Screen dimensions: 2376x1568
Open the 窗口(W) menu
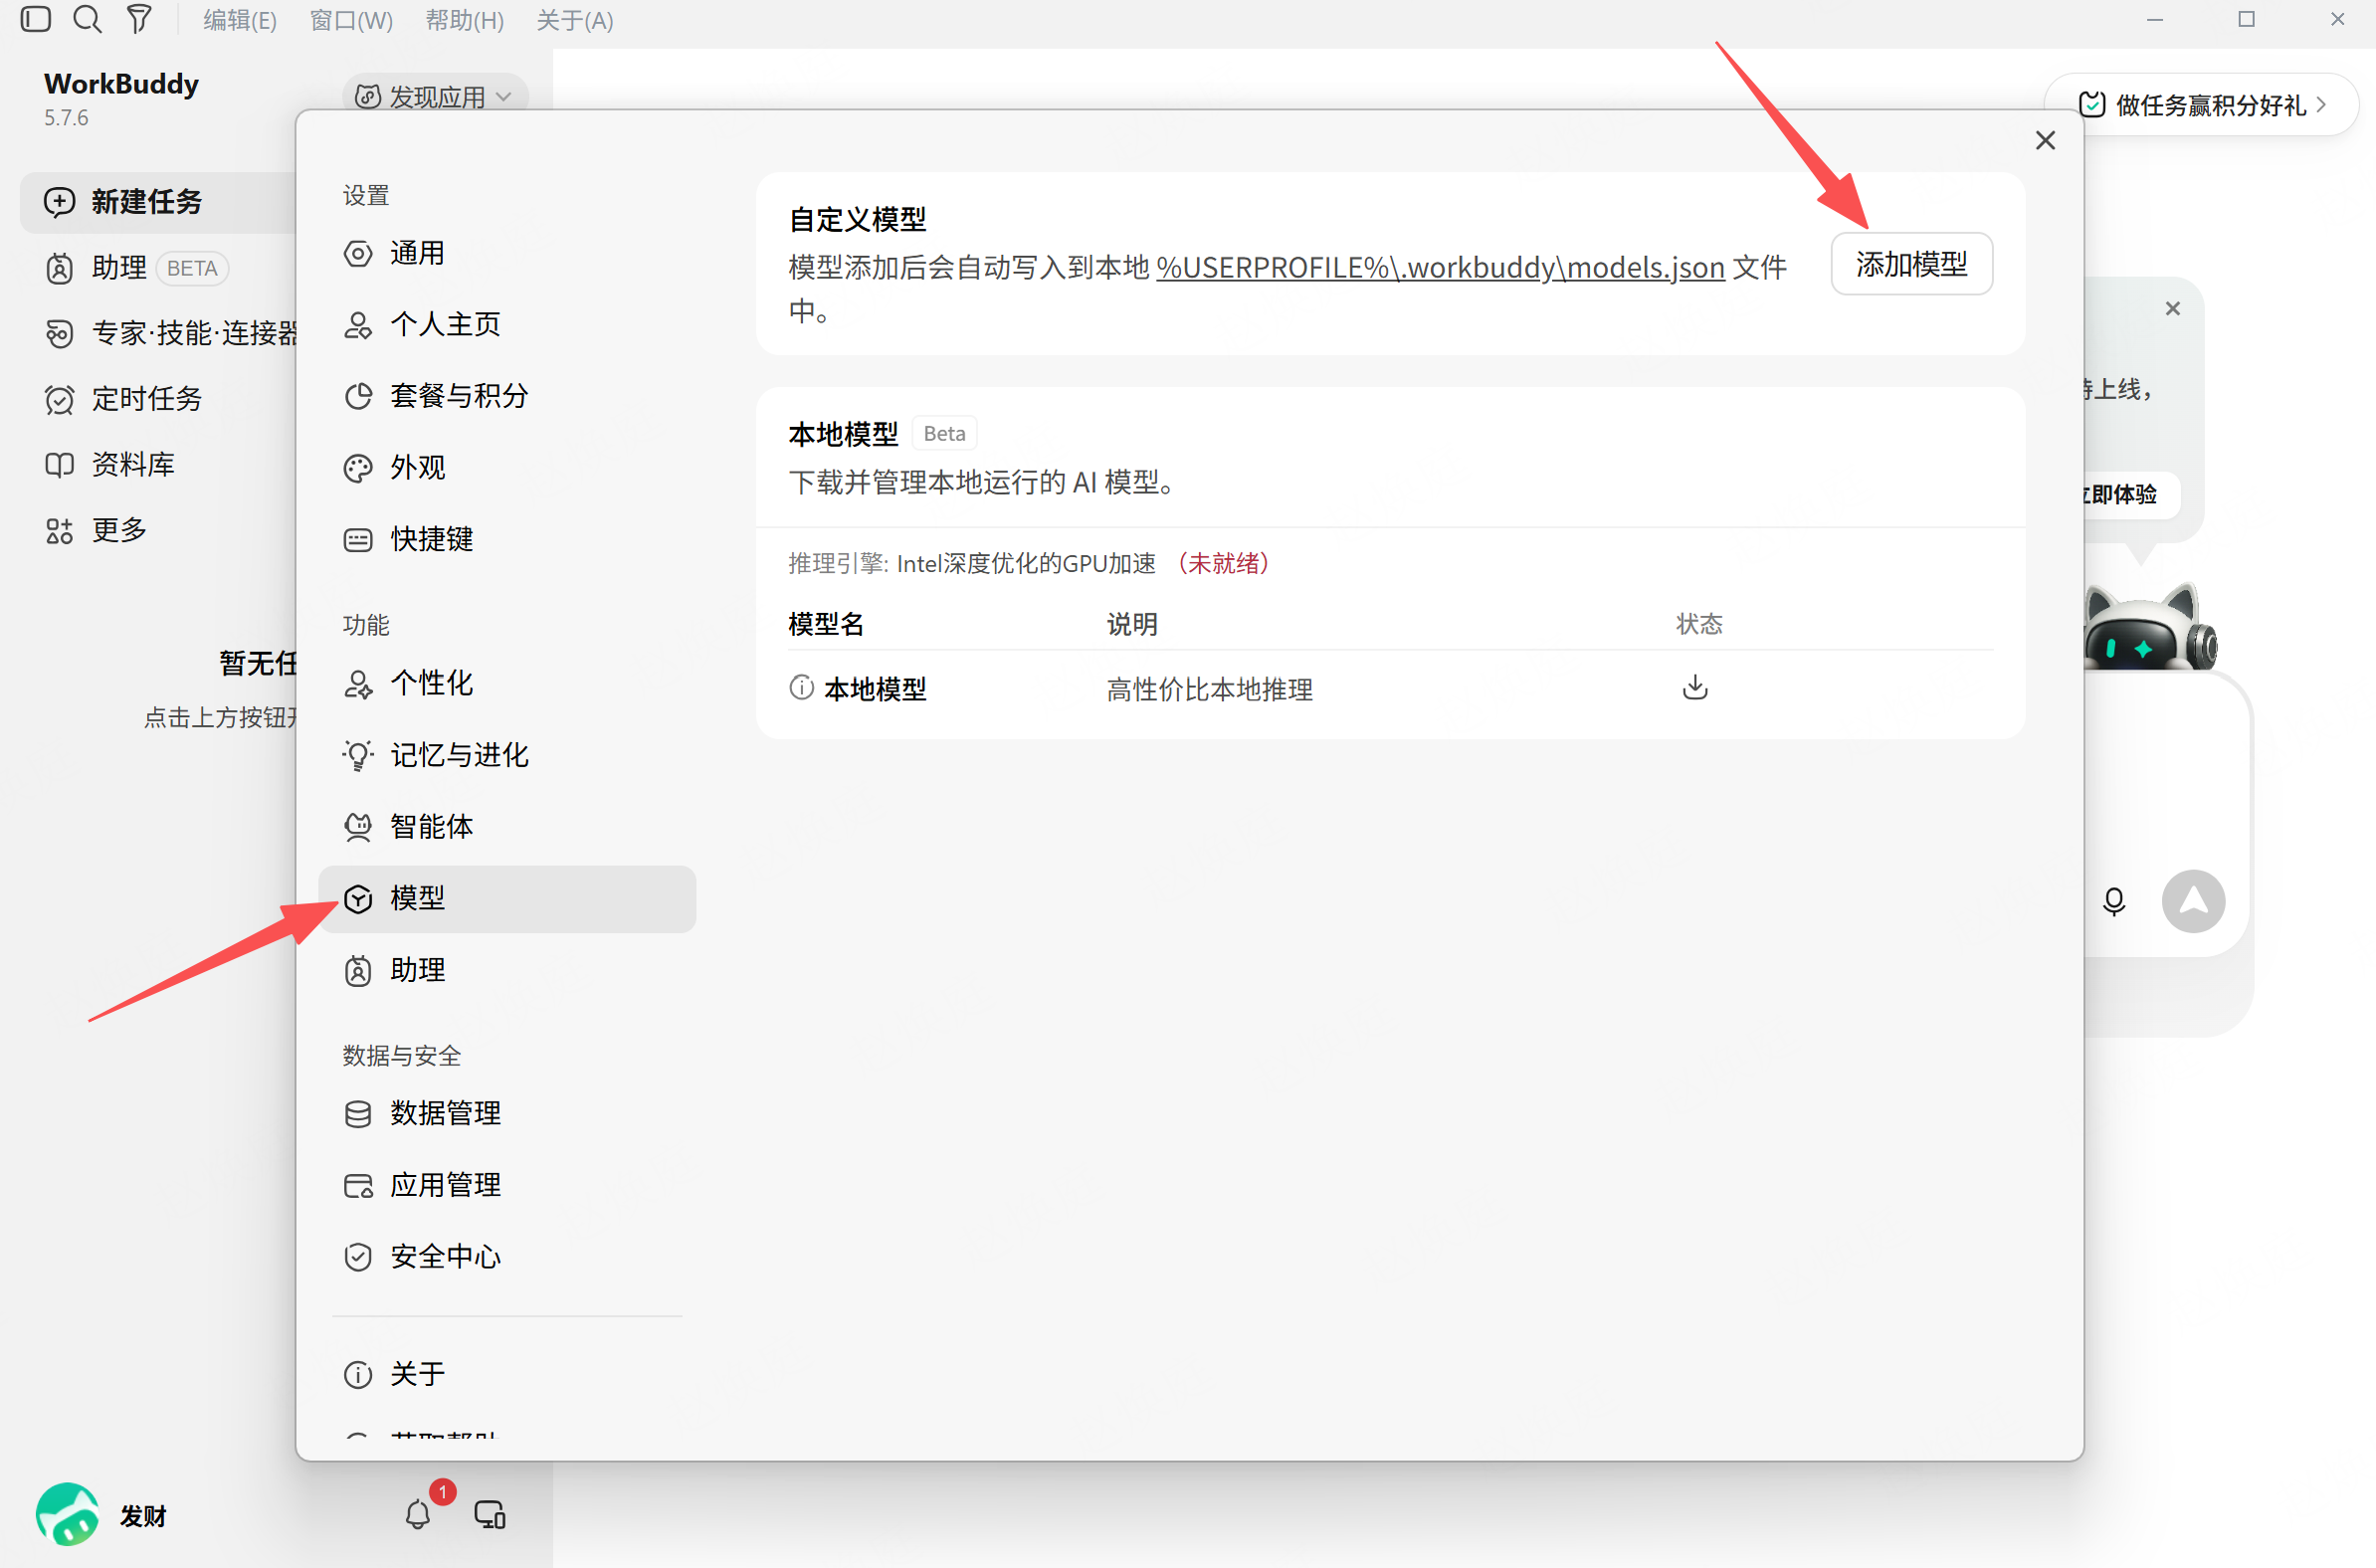coord(351,20)
